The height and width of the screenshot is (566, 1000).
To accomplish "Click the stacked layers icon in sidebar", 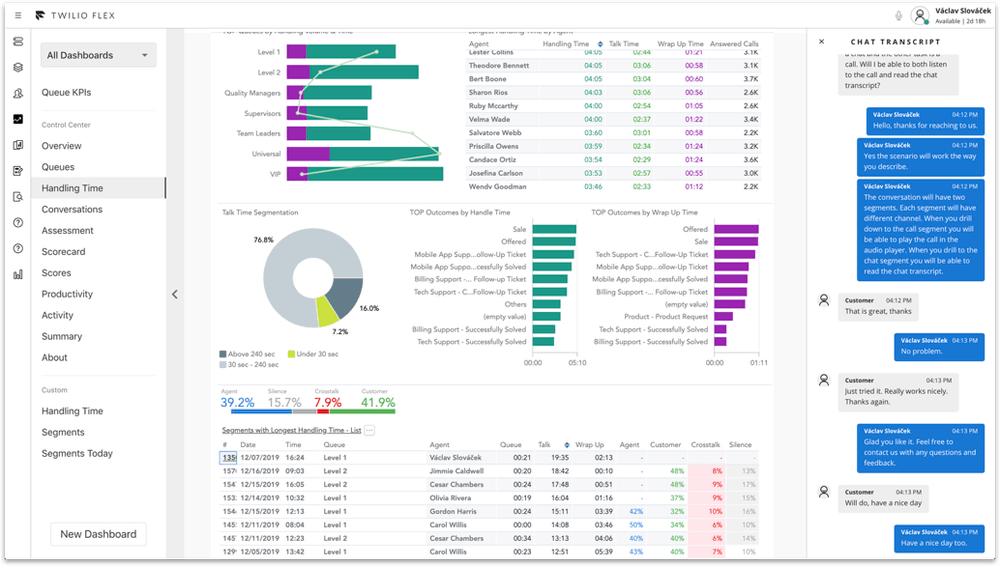I will click(x=18, y=67).
